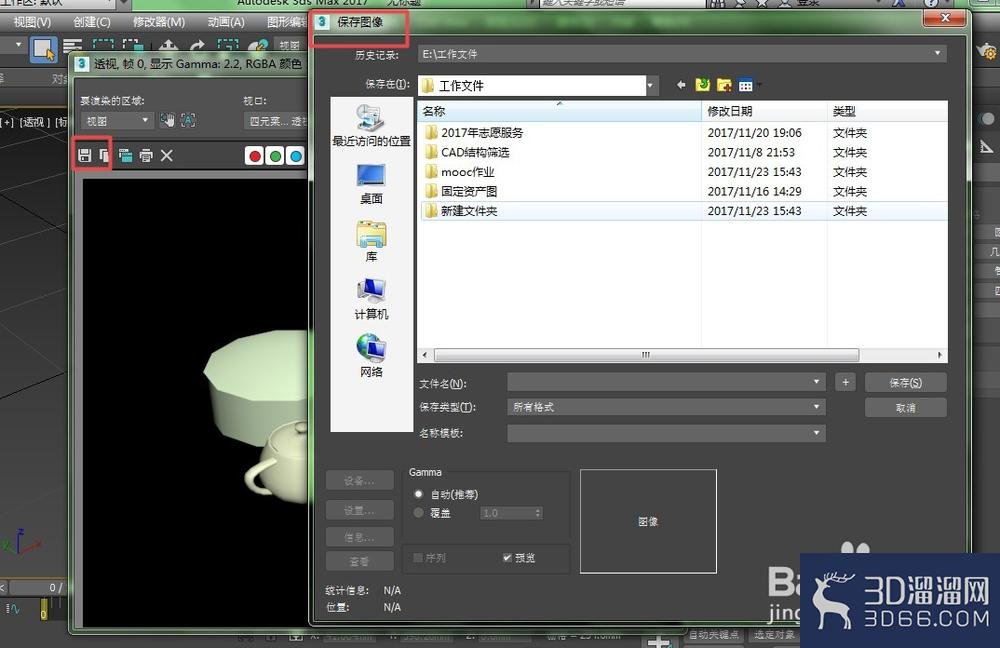Open the 视图(V) menu

[x=32, y=22]
